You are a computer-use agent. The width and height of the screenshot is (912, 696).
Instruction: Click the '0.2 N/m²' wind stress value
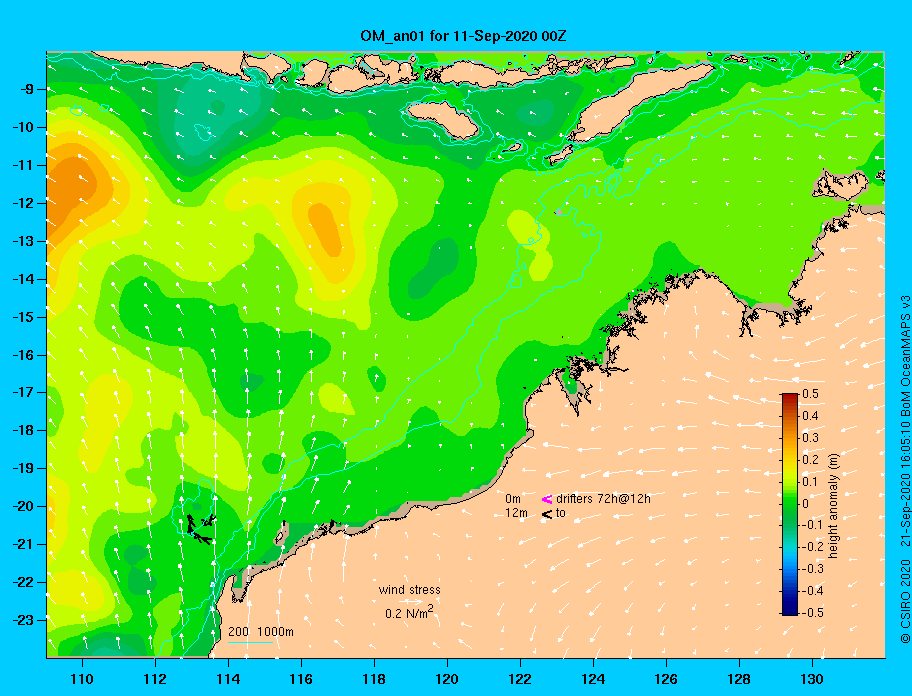coord(409,613)
